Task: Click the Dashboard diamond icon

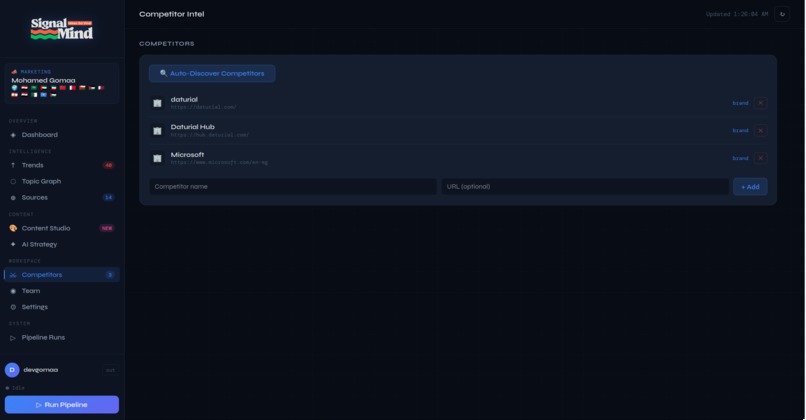Action: click(x=13, y=135)
